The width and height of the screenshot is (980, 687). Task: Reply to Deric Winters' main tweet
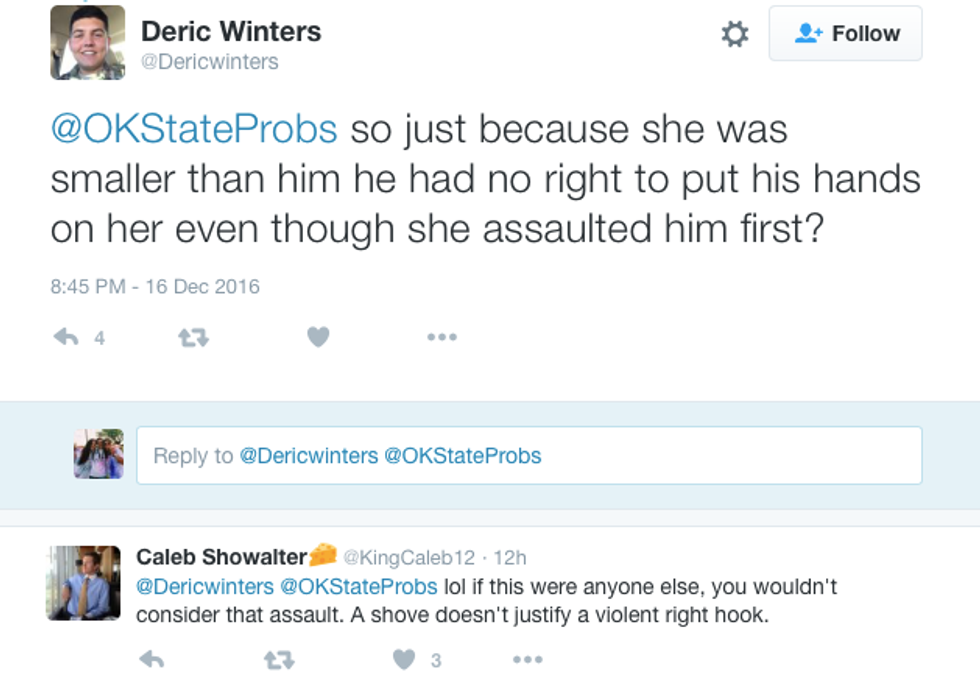click(x=66, y=338)
